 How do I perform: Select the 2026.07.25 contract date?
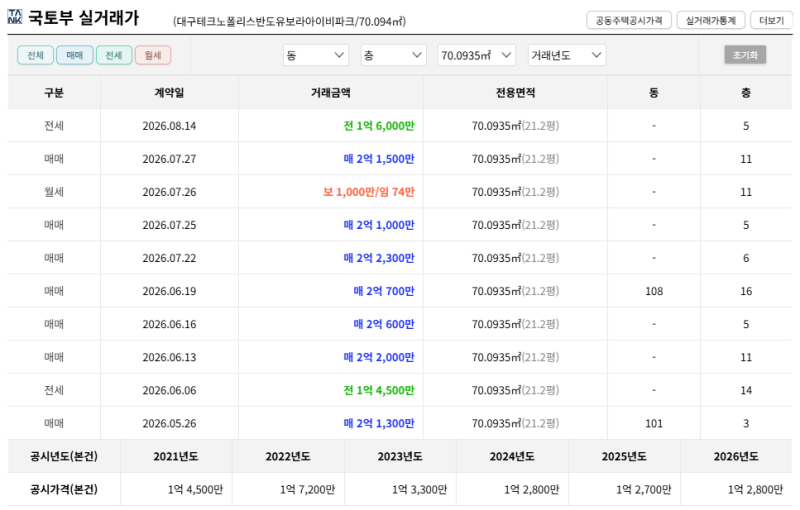tap(169, 225)
